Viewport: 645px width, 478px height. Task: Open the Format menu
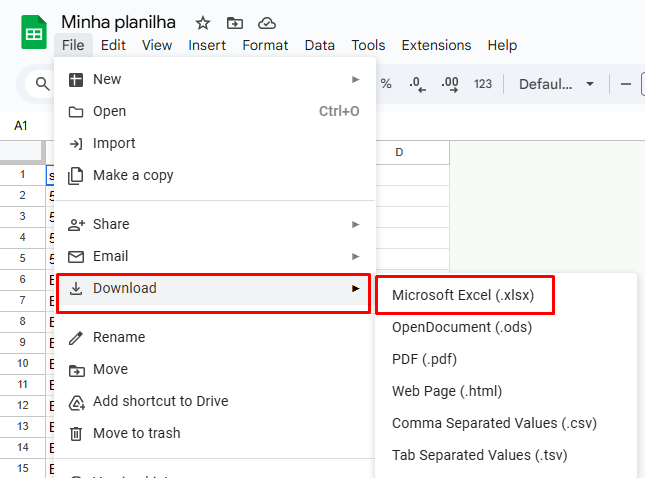[x=265, y=45]
